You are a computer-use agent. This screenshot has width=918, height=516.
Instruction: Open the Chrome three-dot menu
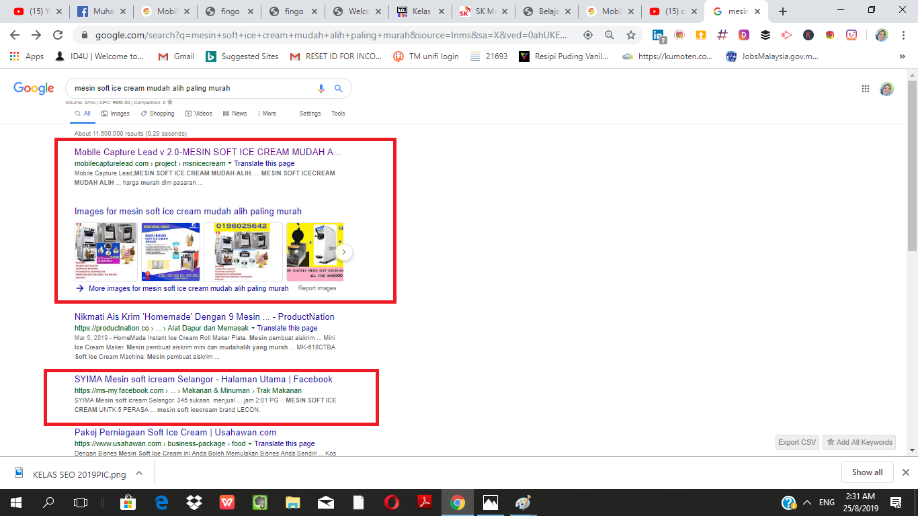(x=903, y=35)
